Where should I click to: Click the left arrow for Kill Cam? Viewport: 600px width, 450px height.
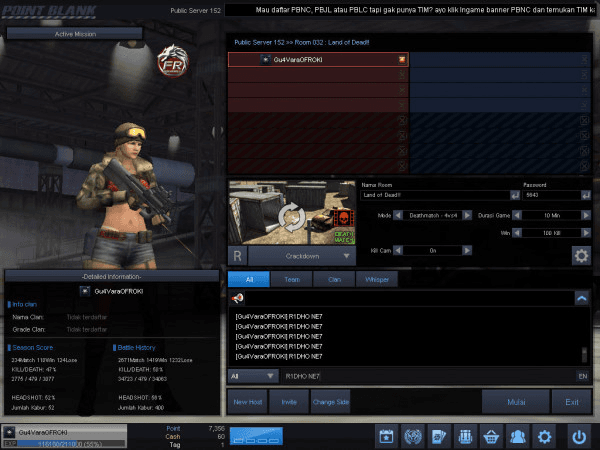click(398, 250)
